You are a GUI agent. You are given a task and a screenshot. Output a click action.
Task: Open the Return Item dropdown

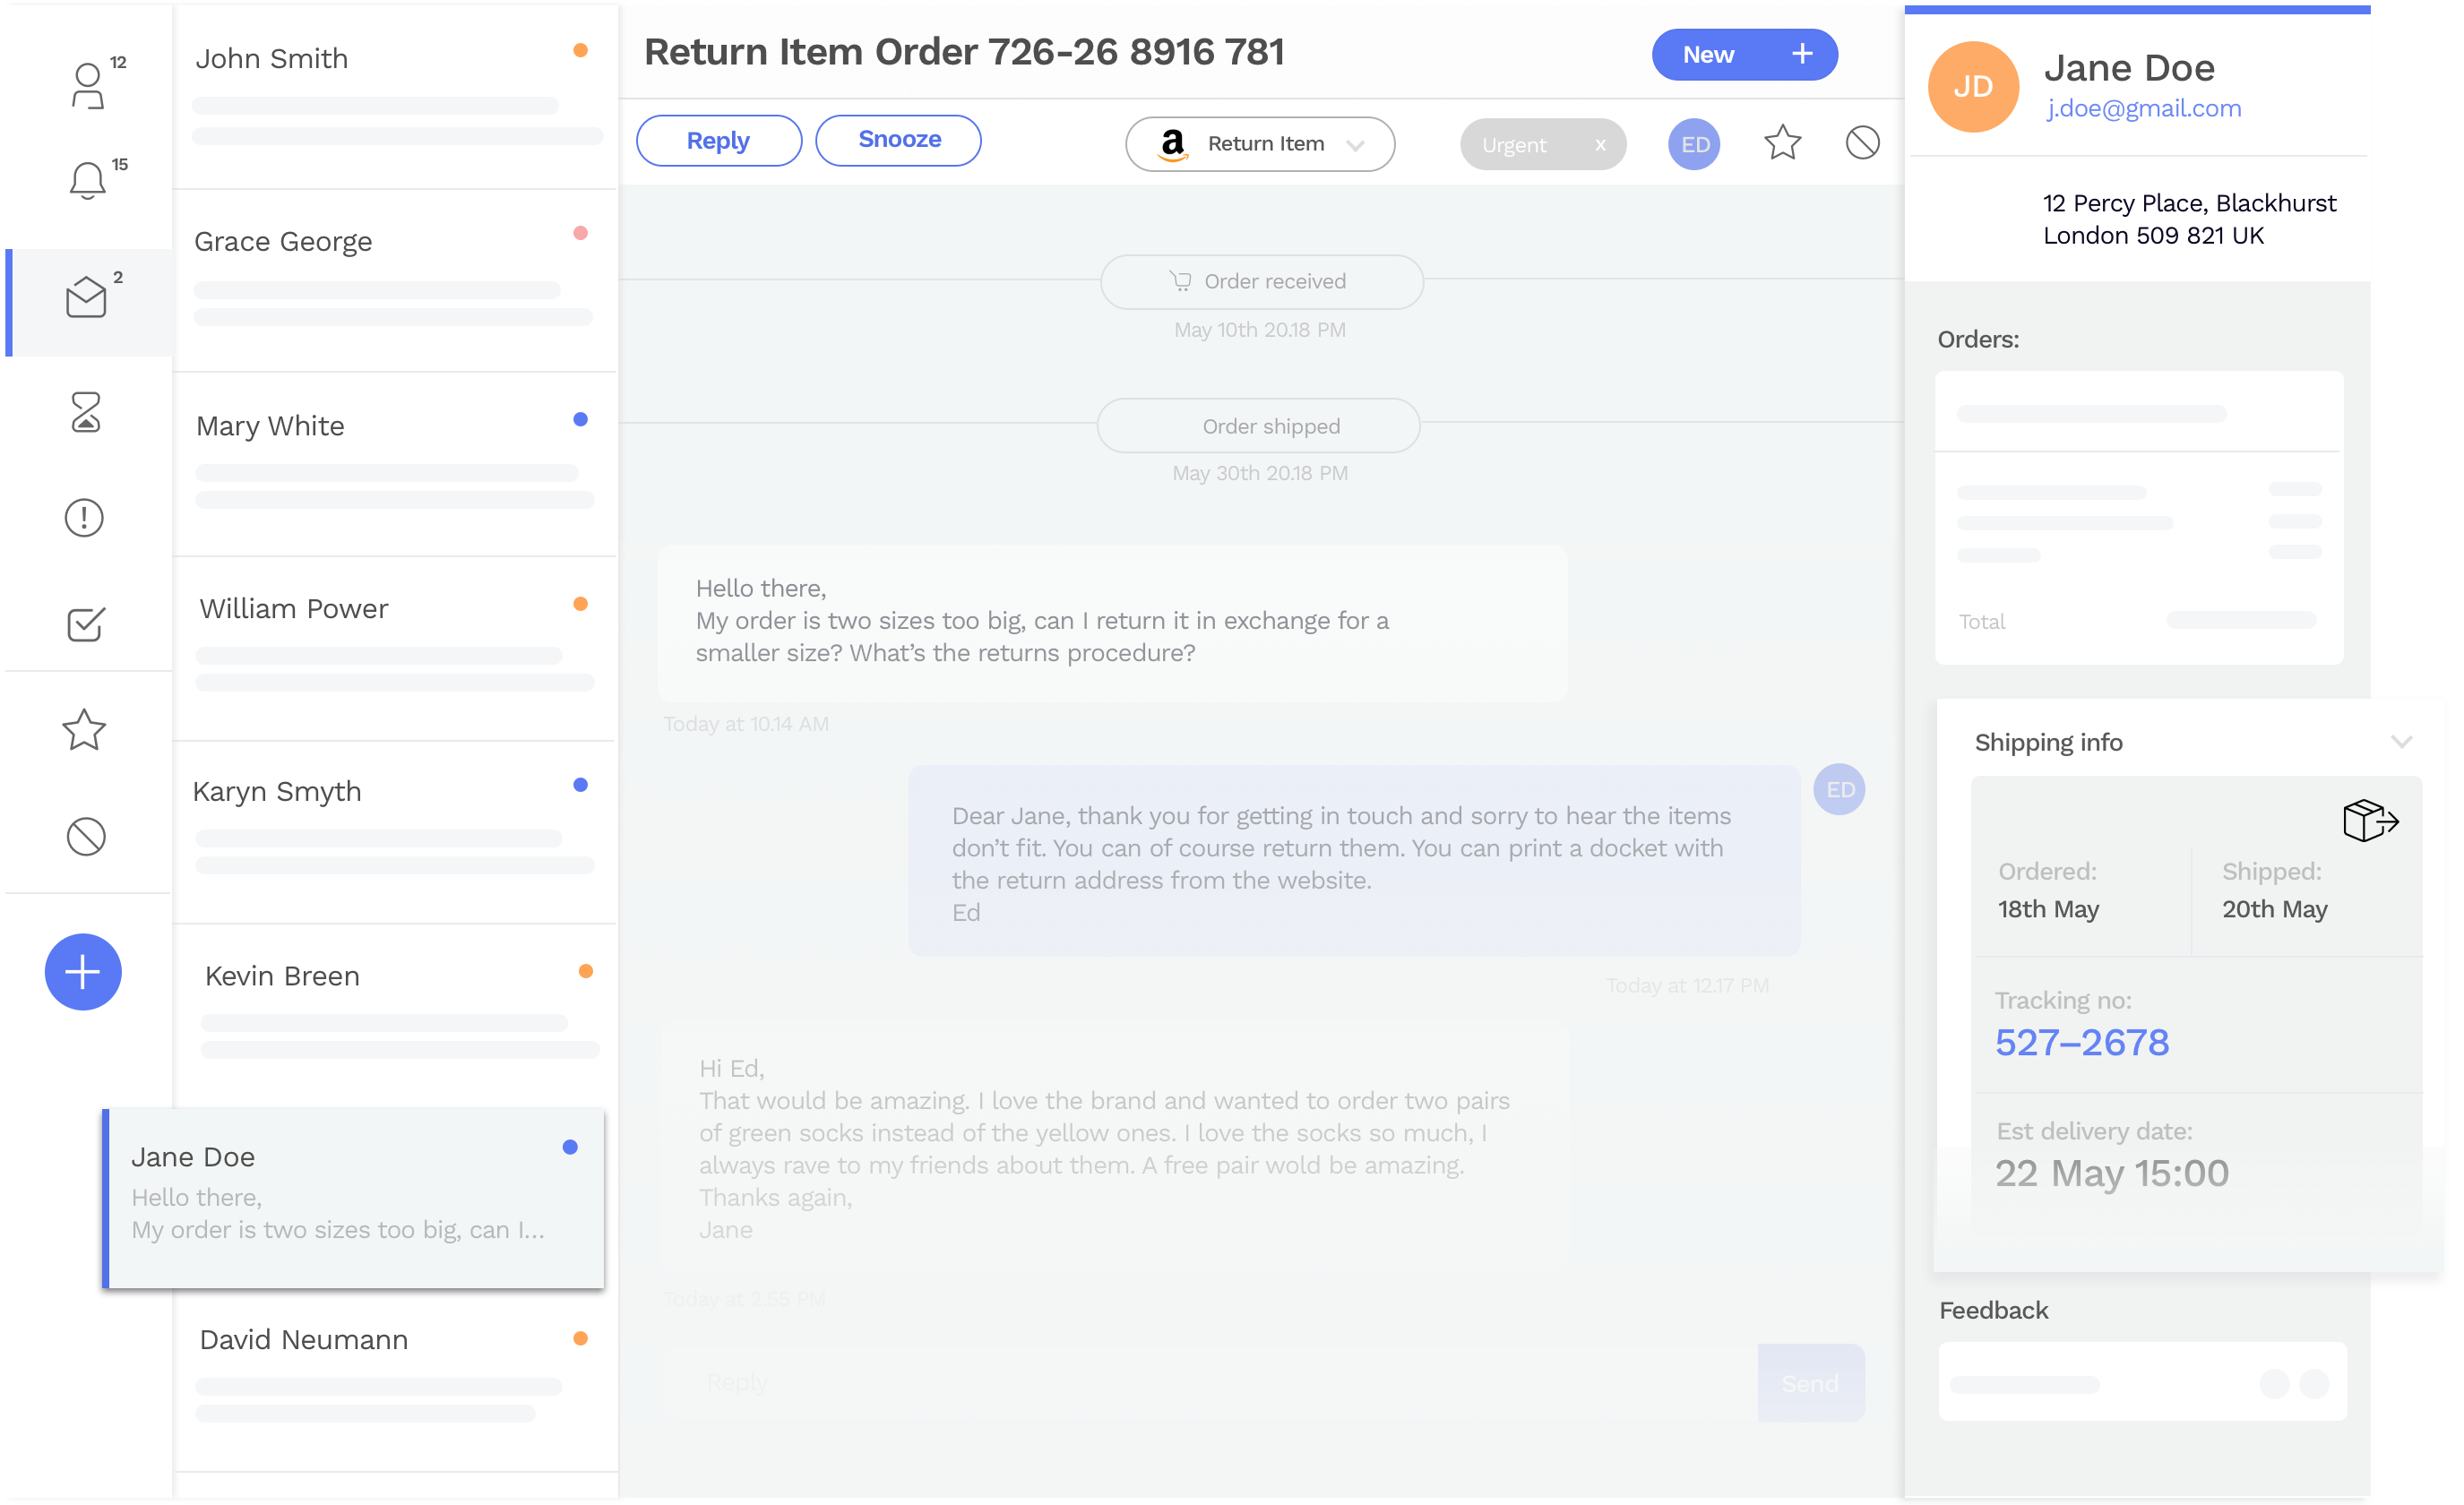tap(1261, 145)
